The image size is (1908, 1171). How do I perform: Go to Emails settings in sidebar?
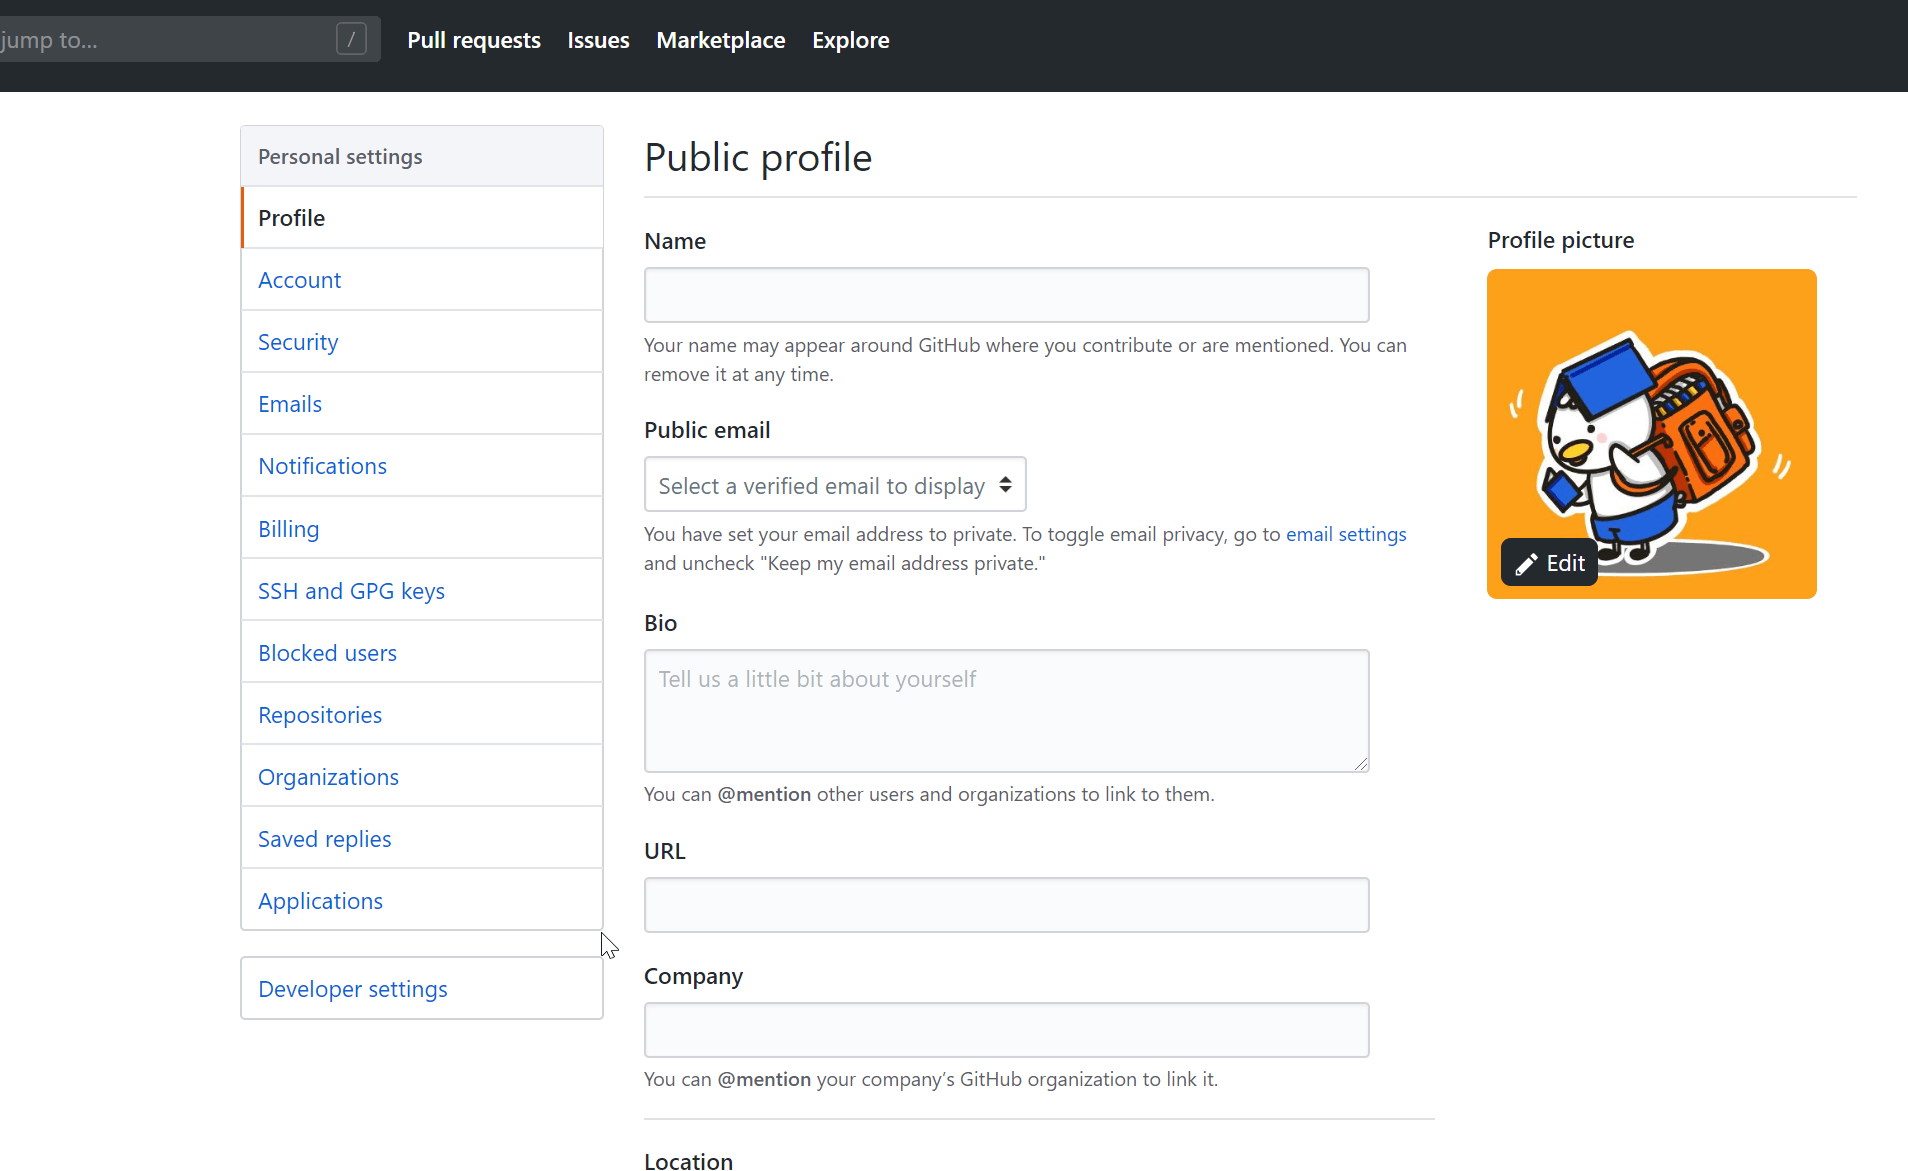tap(422, 404)
